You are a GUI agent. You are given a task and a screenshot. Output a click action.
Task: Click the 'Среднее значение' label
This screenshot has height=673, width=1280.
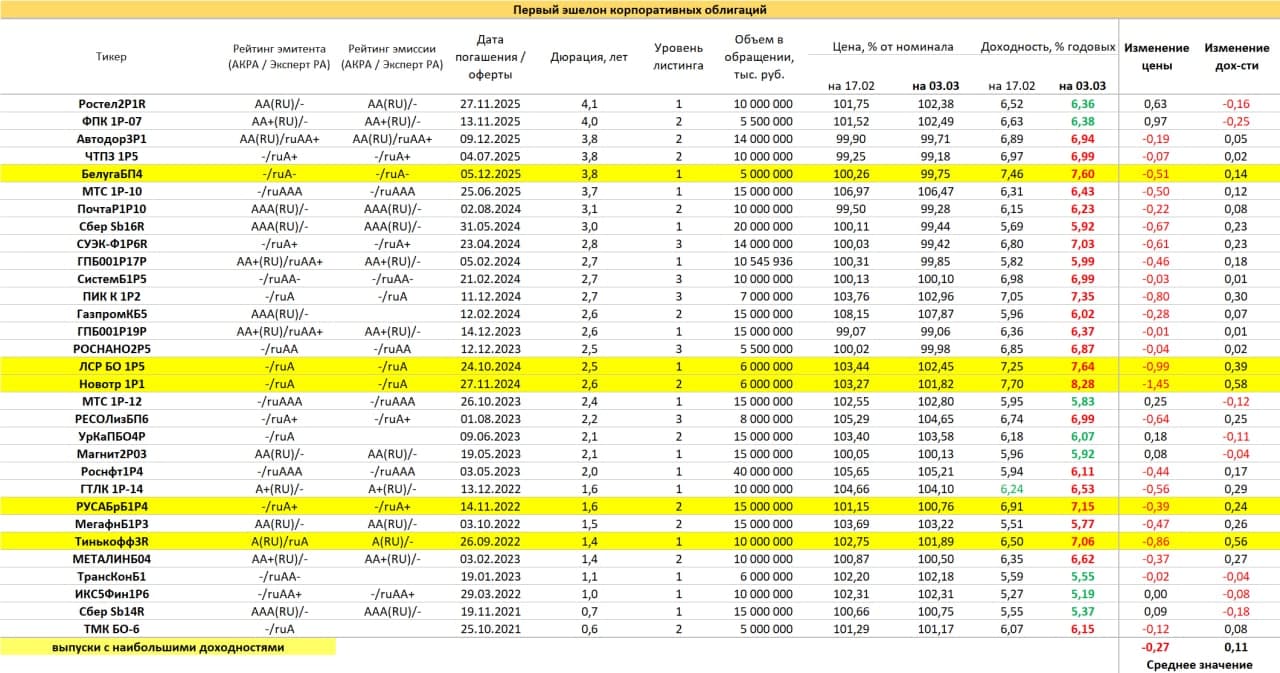coord(1198,665)
